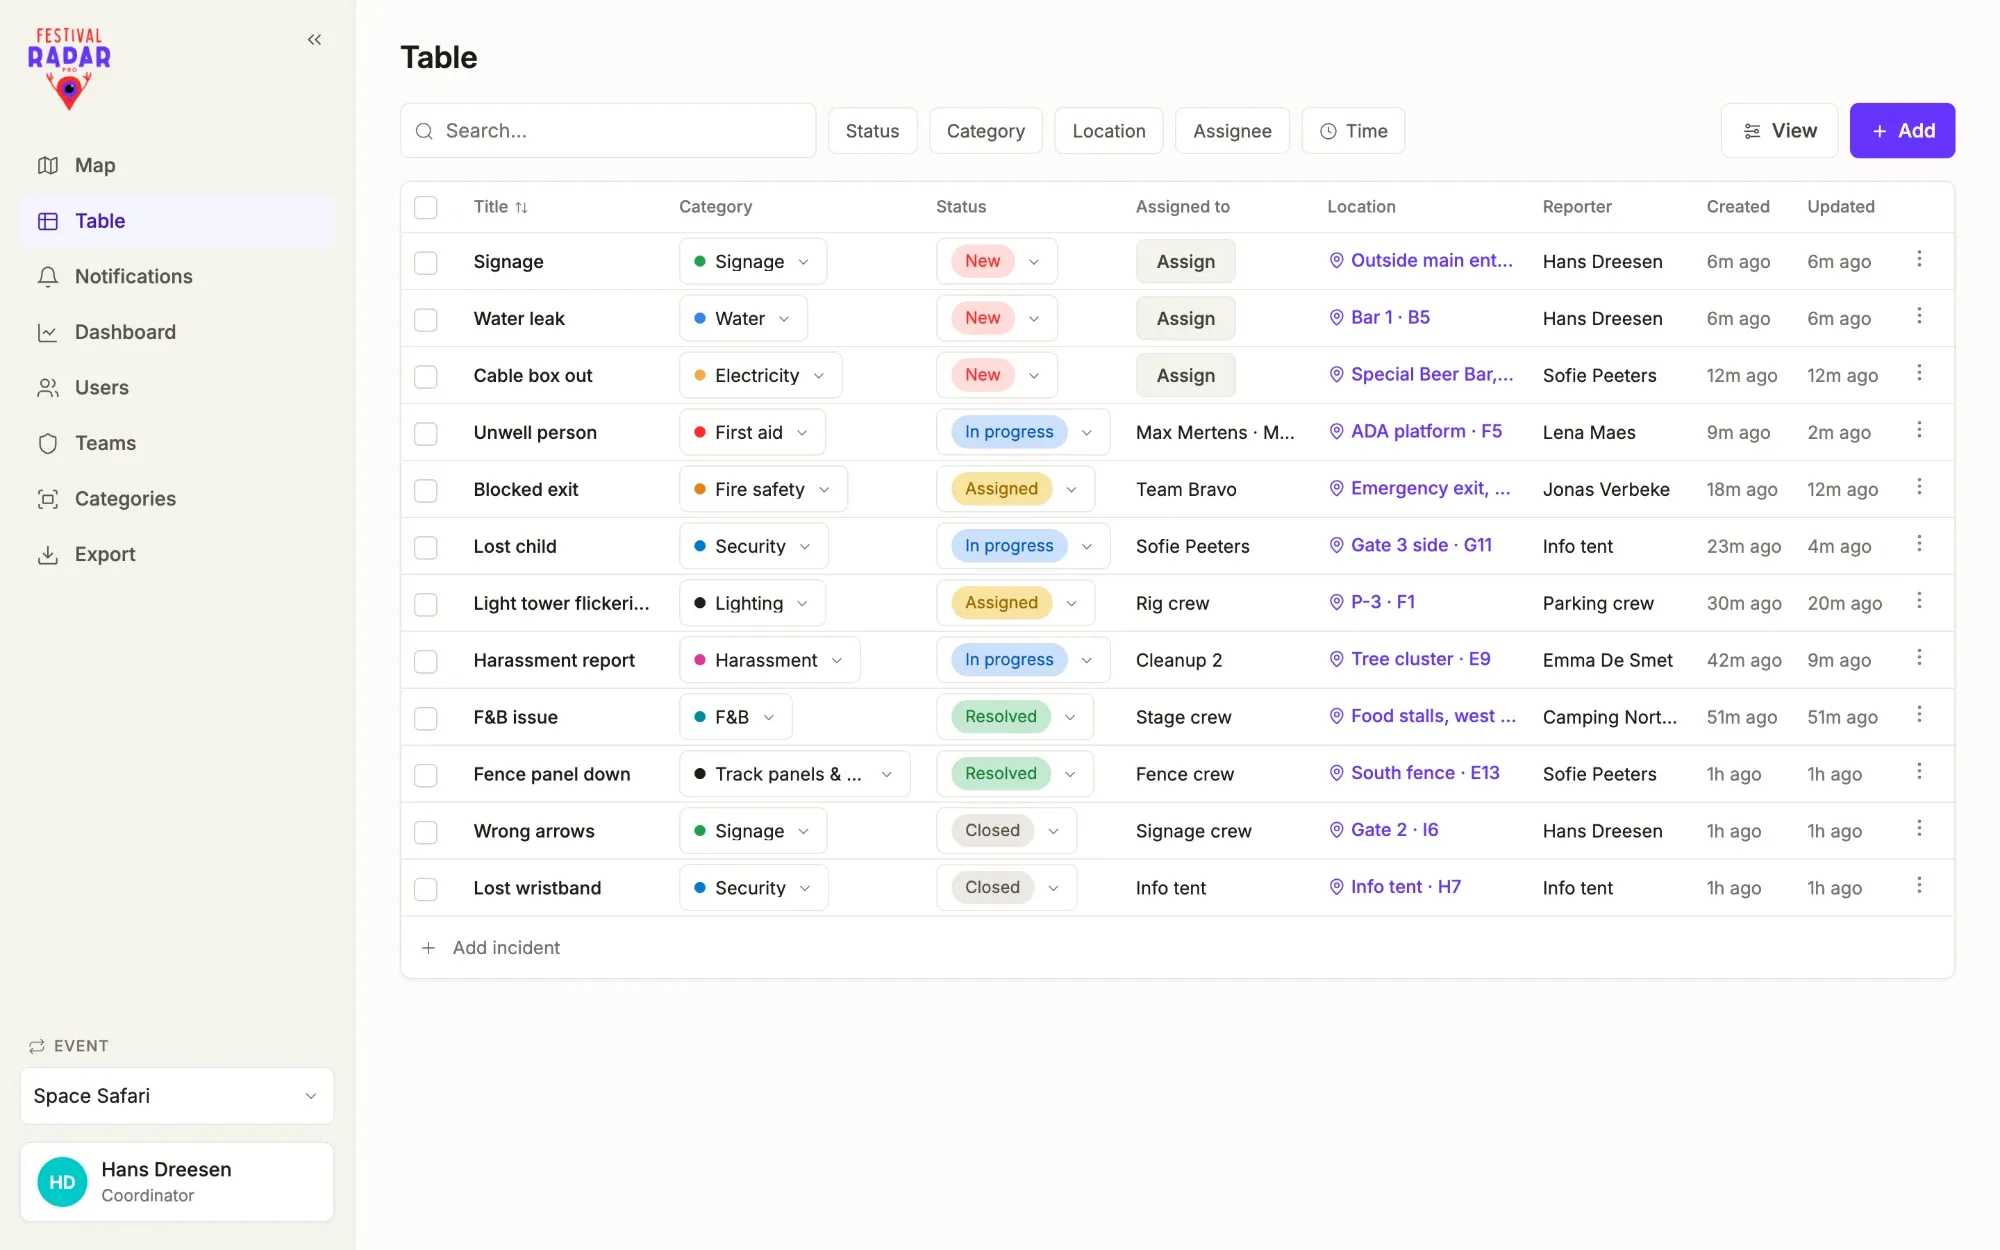Open three-dot menu for Unwell person row

pos(1919,431)
